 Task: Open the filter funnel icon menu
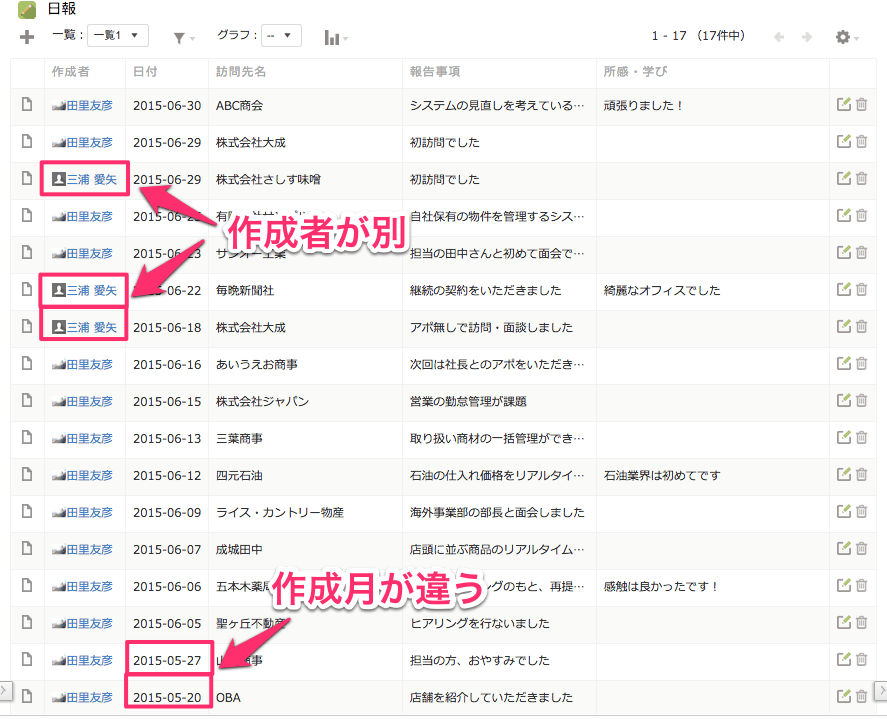point(182,37)
